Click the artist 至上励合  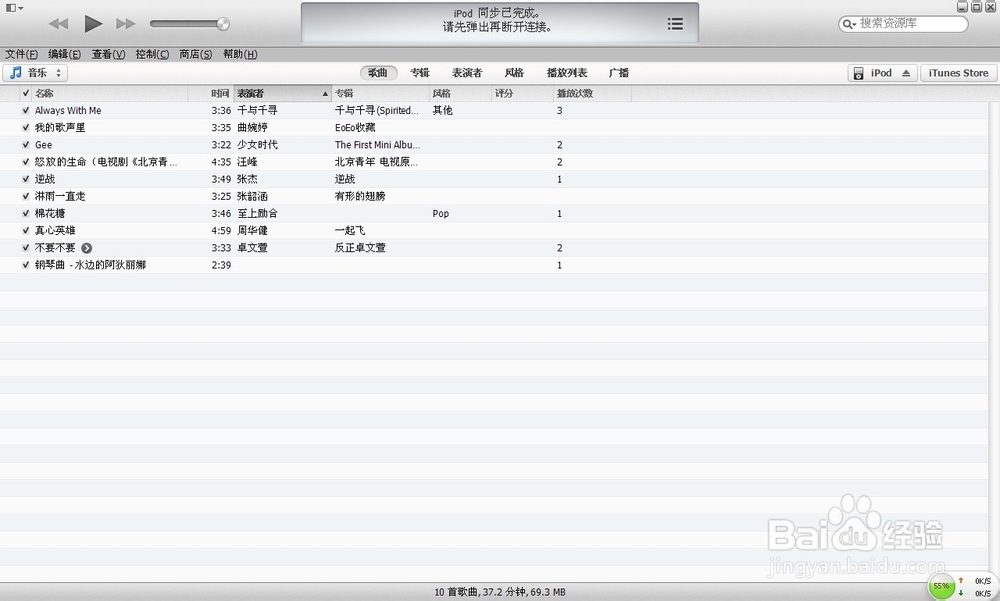tap(258, 214)
